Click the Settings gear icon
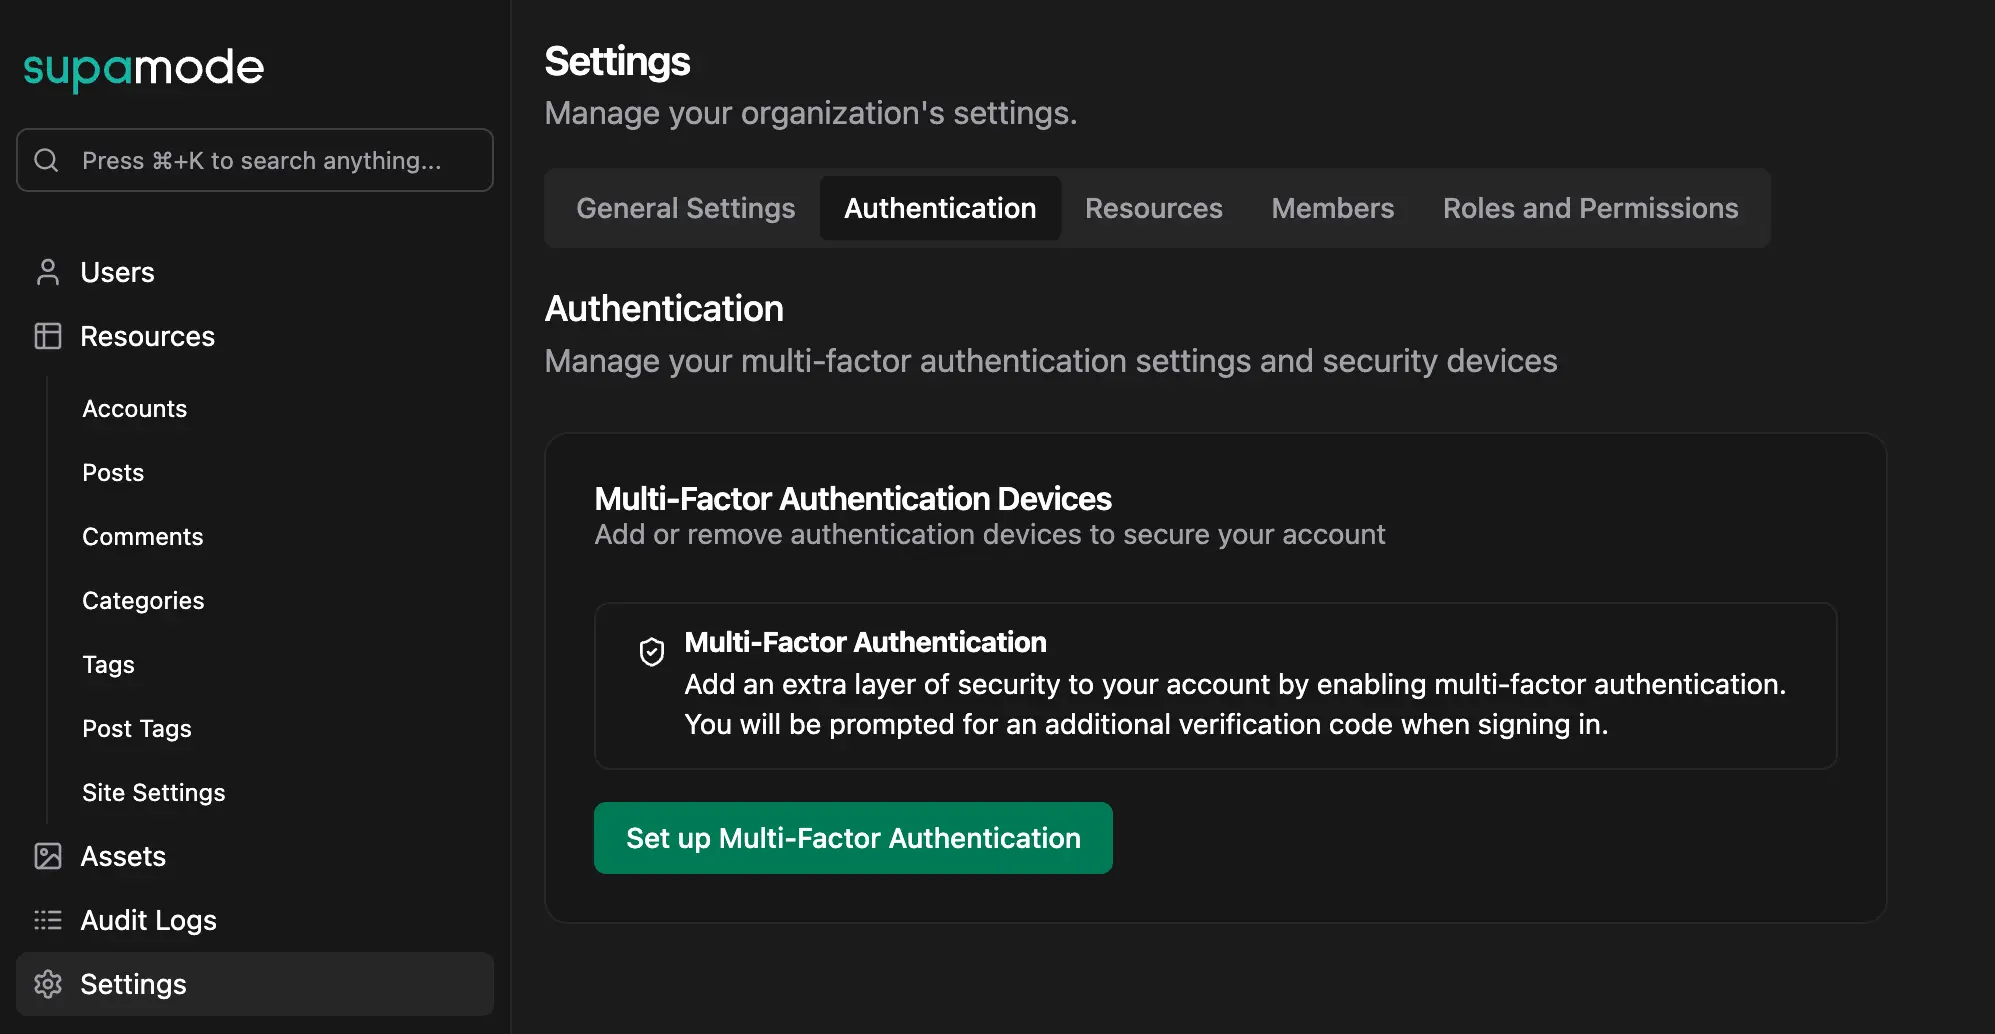 (47, 984)
